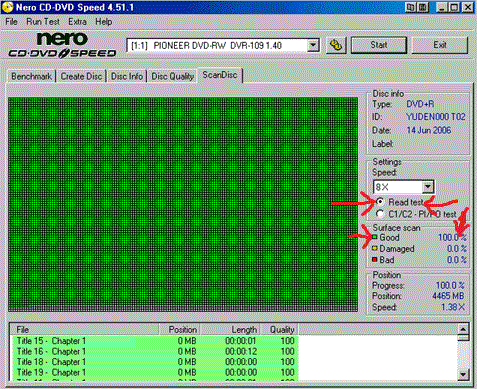477x389 pixels.
Task: Click the disc type value DVD+R
Action: pyautogui.click(x=420, y=104)
